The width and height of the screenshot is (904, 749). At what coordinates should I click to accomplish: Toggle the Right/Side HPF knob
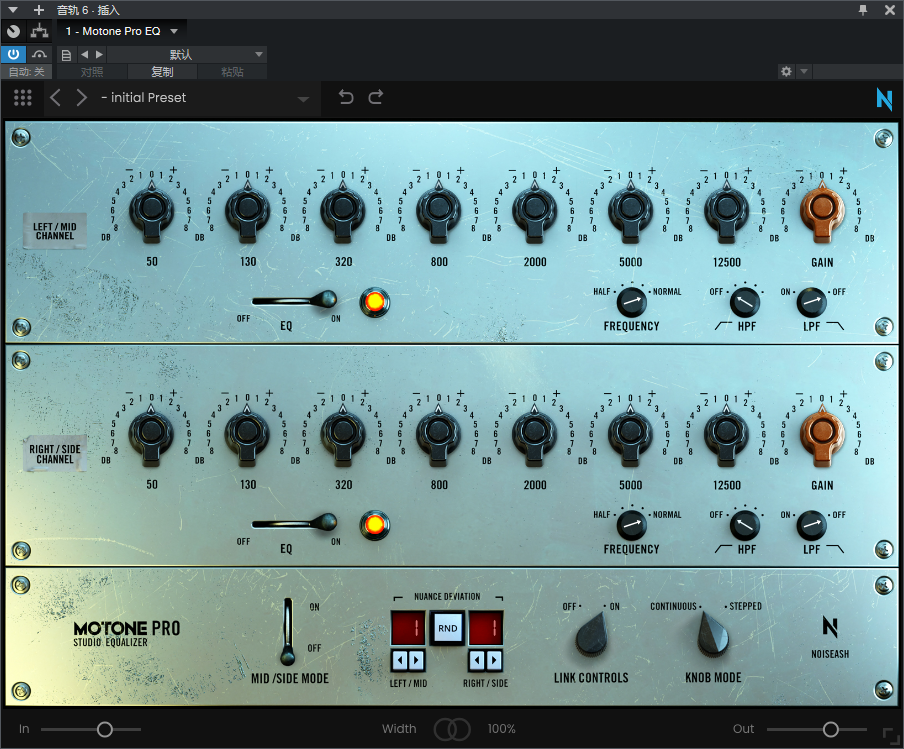[x=745, y=525]
